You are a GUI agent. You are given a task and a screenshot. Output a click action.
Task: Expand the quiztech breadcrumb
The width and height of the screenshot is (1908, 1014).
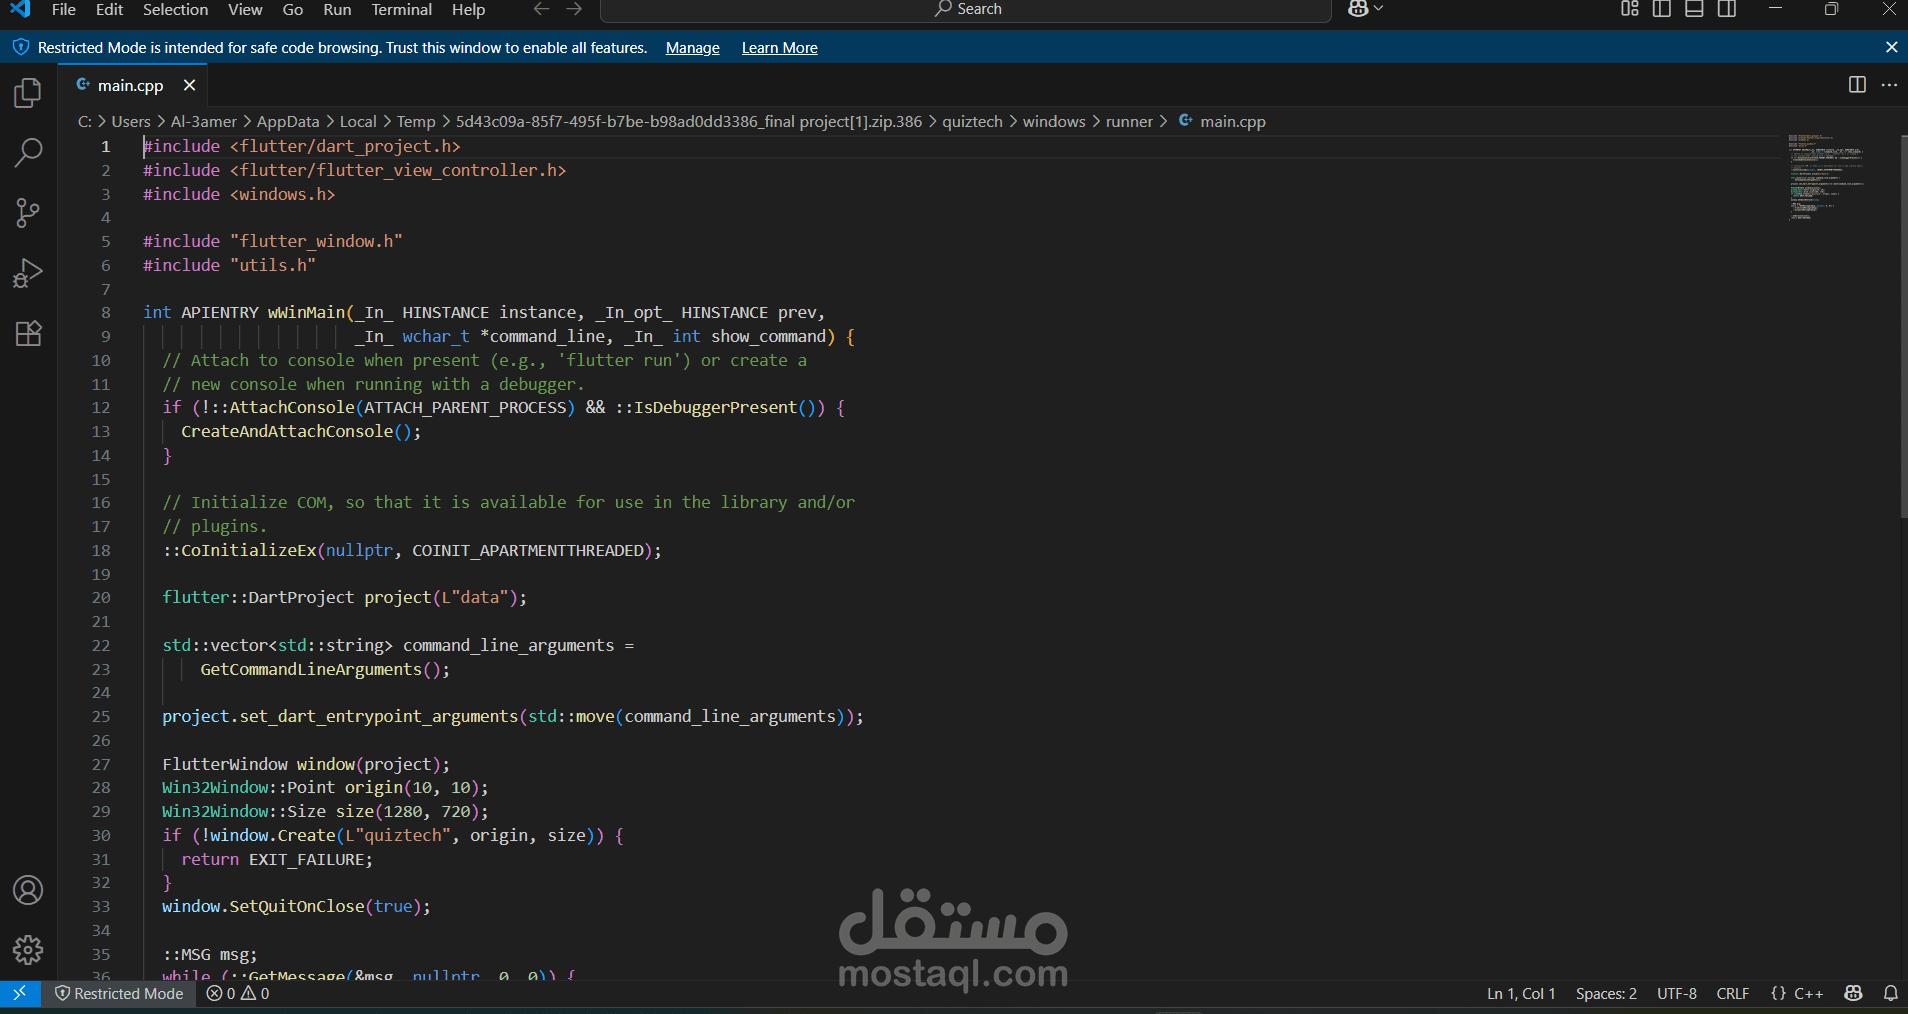[972, 121]
